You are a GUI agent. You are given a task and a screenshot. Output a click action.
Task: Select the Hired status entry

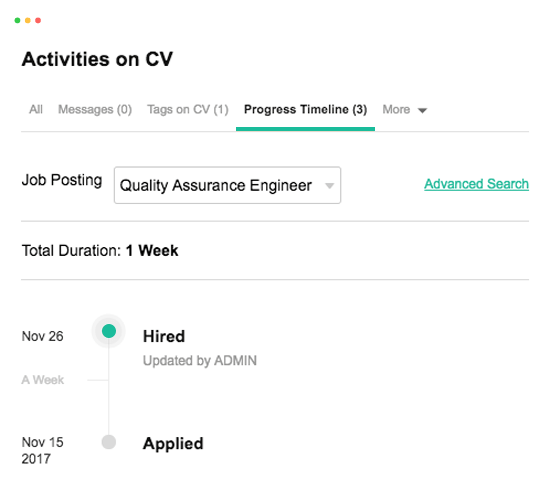pos(164,336)
